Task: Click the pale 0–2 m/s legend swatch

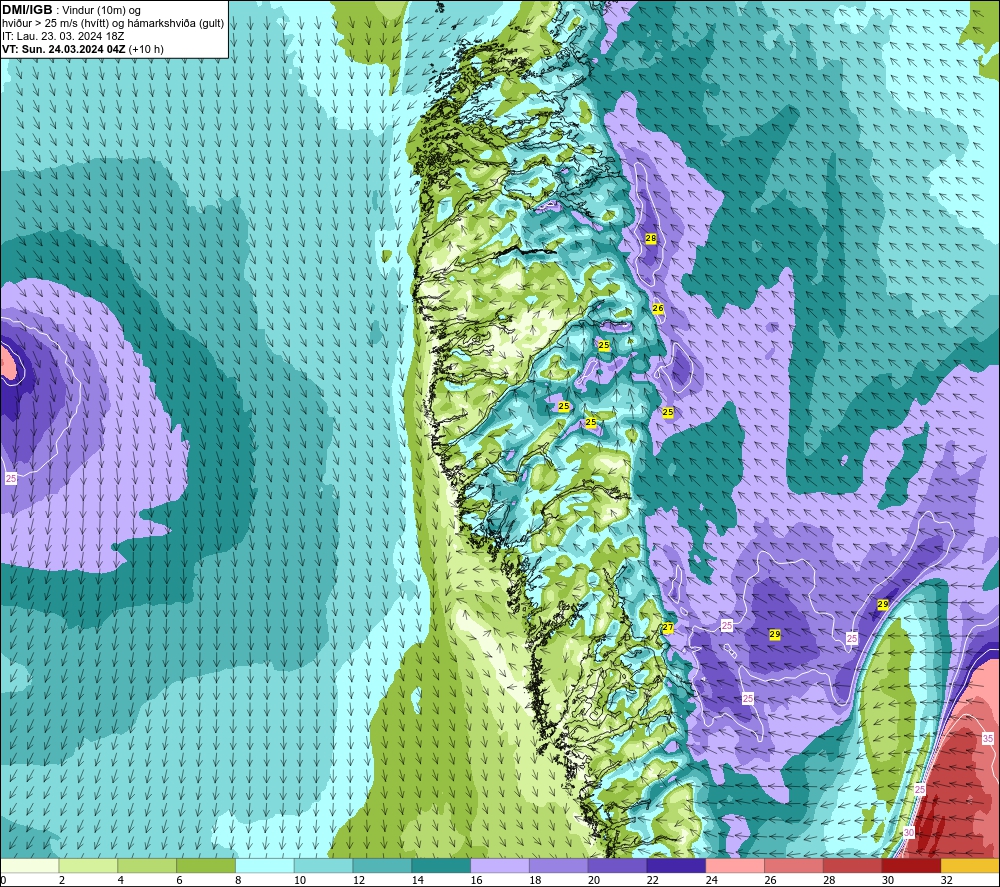Action: point(29,865)
